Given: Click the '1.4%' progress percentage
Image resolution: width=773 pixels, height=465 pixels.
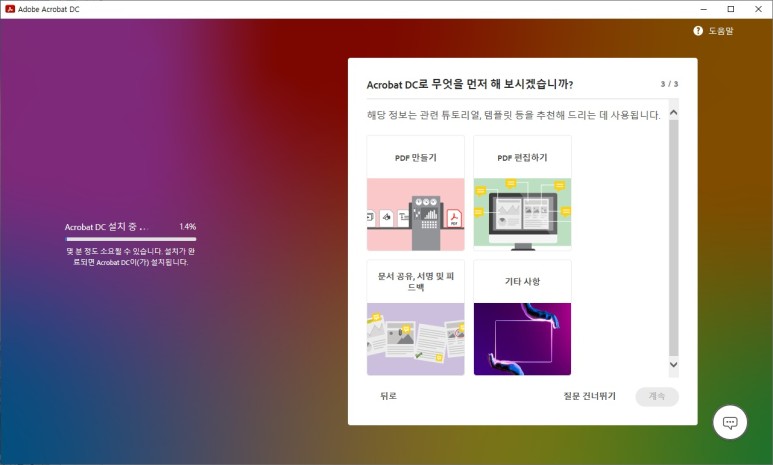Looking at the screenshot, I should (x=187, y=226).
